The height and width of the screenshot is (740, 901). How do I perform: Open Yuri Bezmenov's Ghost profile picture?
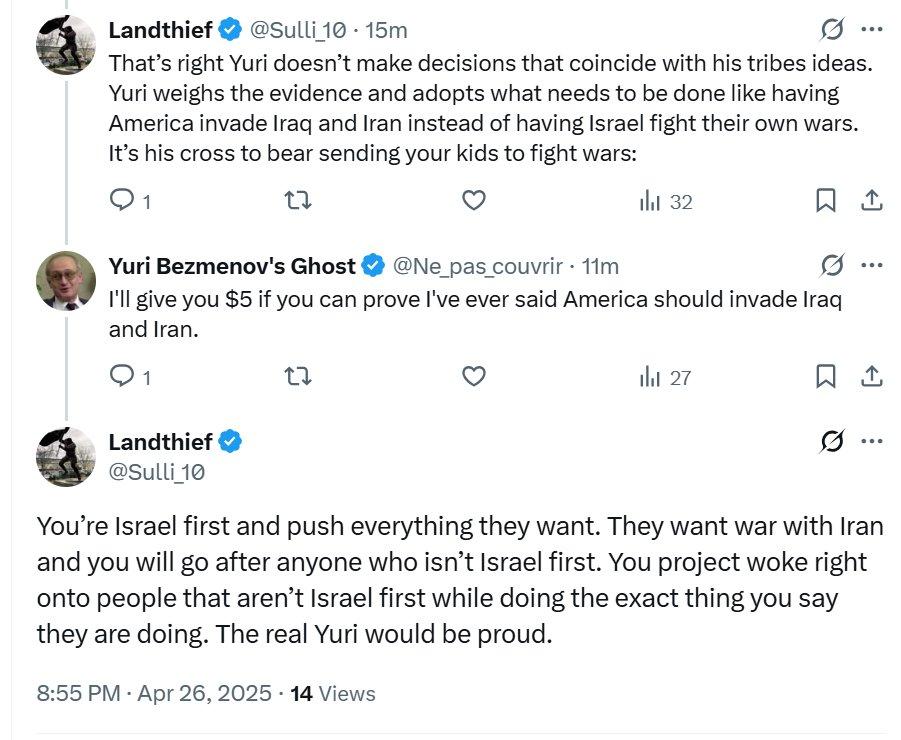66,280
